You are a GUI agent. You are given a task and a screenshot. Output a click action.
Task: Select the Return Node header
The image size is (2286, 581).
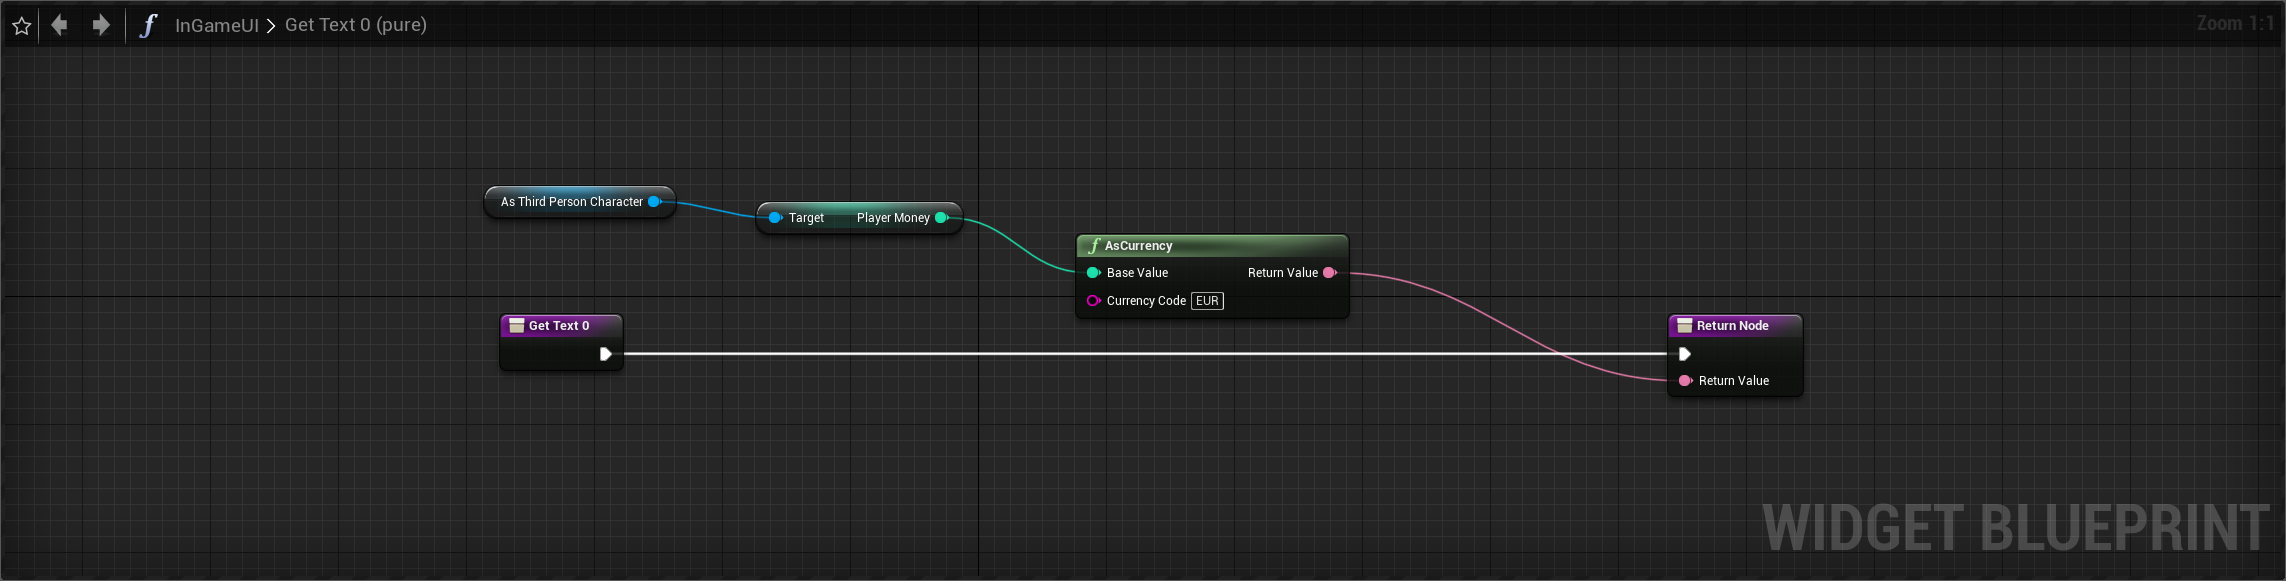[1734, 326]
